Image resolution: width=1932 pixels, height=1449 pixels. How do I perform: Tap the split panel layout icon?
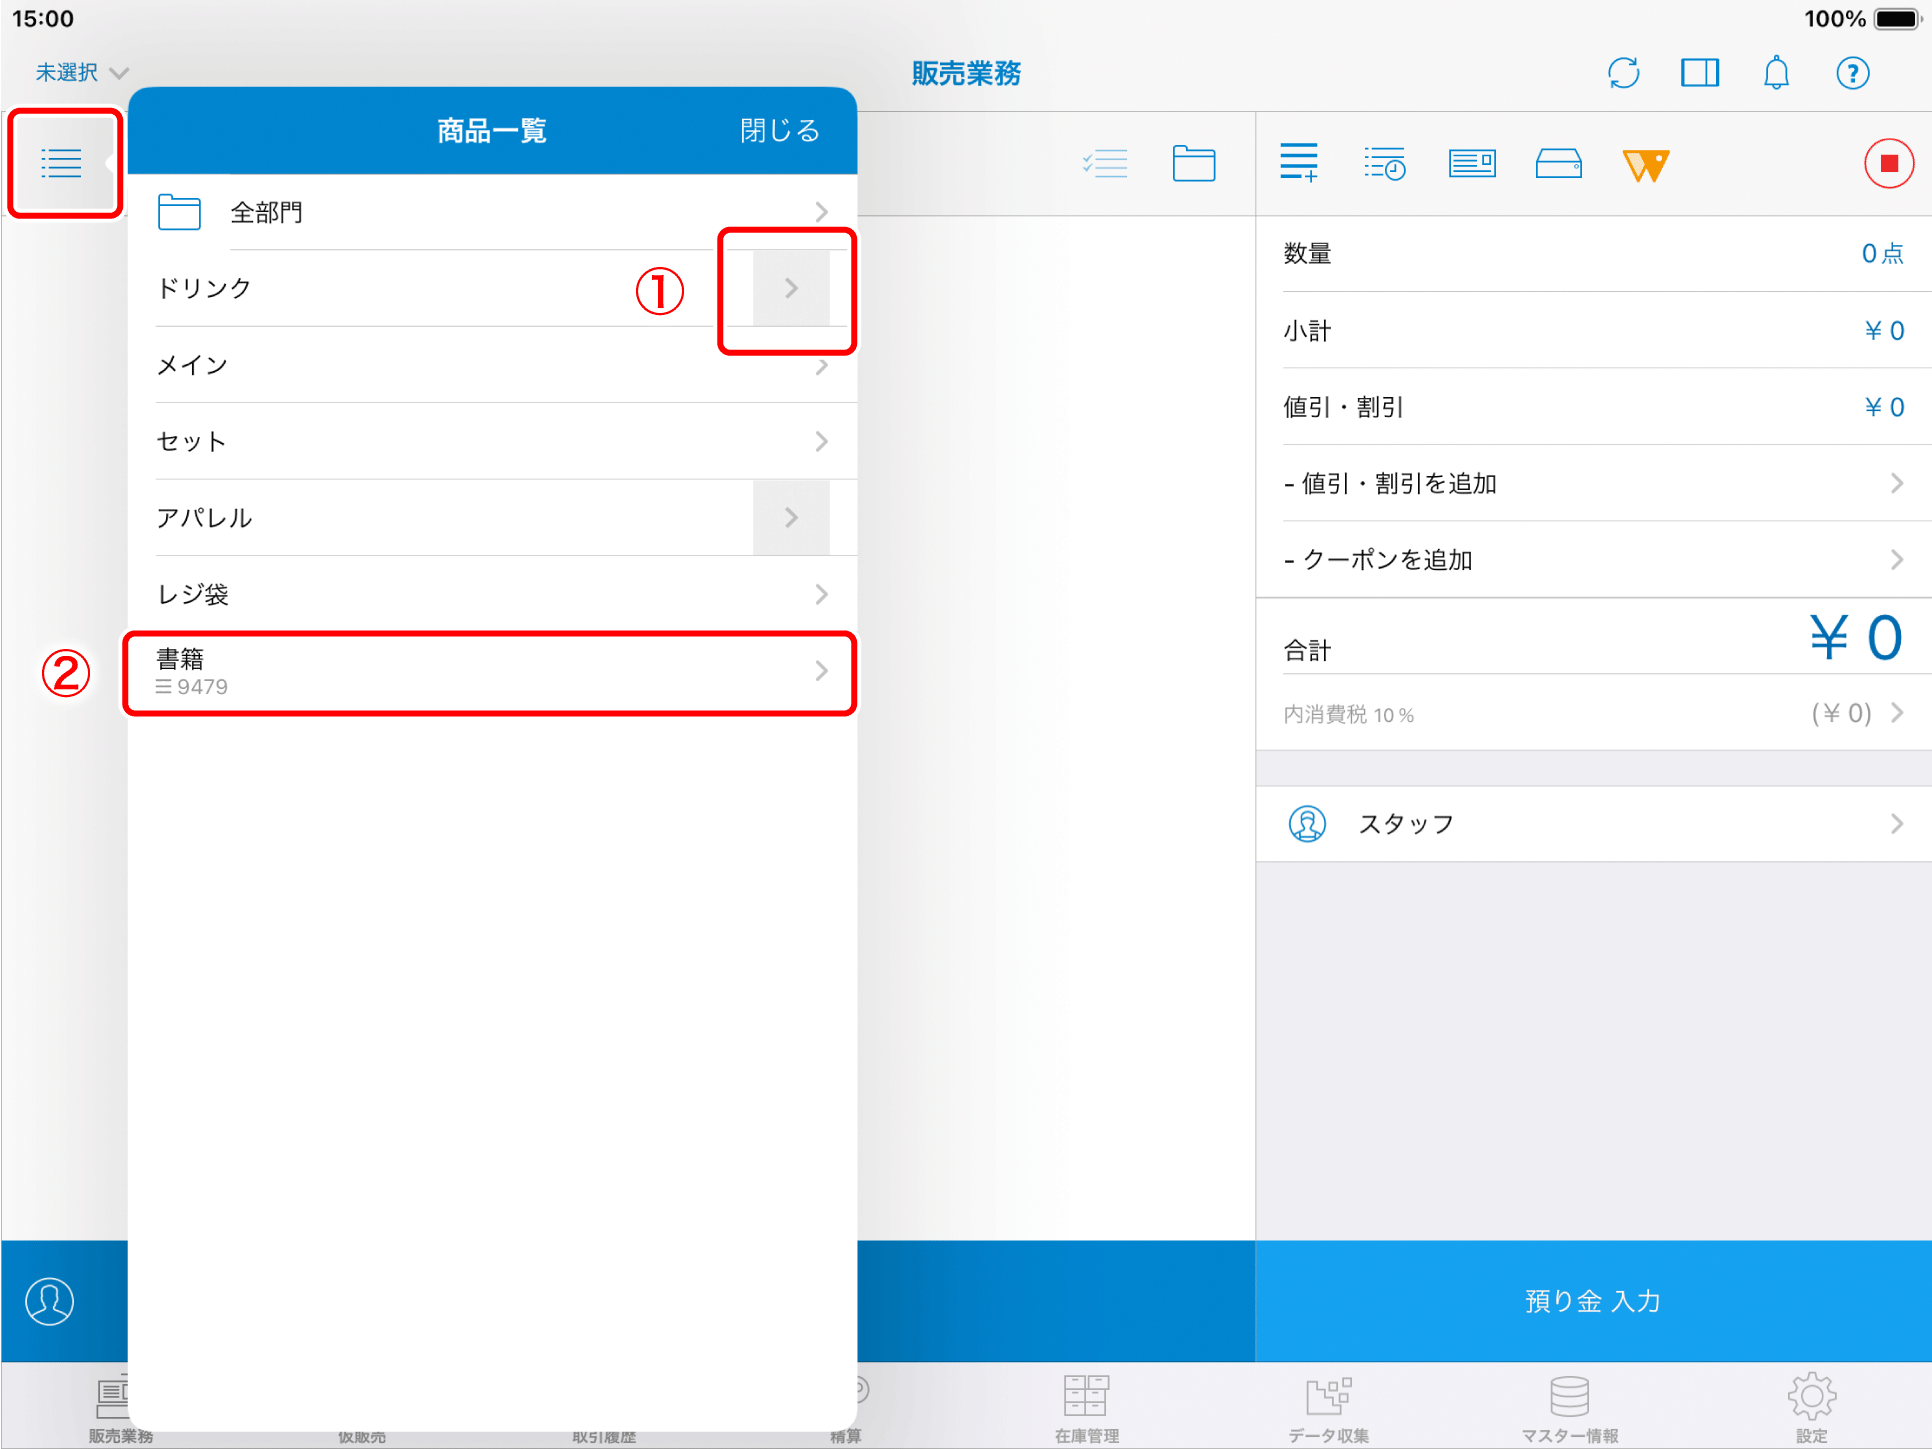coord(1699,73)
